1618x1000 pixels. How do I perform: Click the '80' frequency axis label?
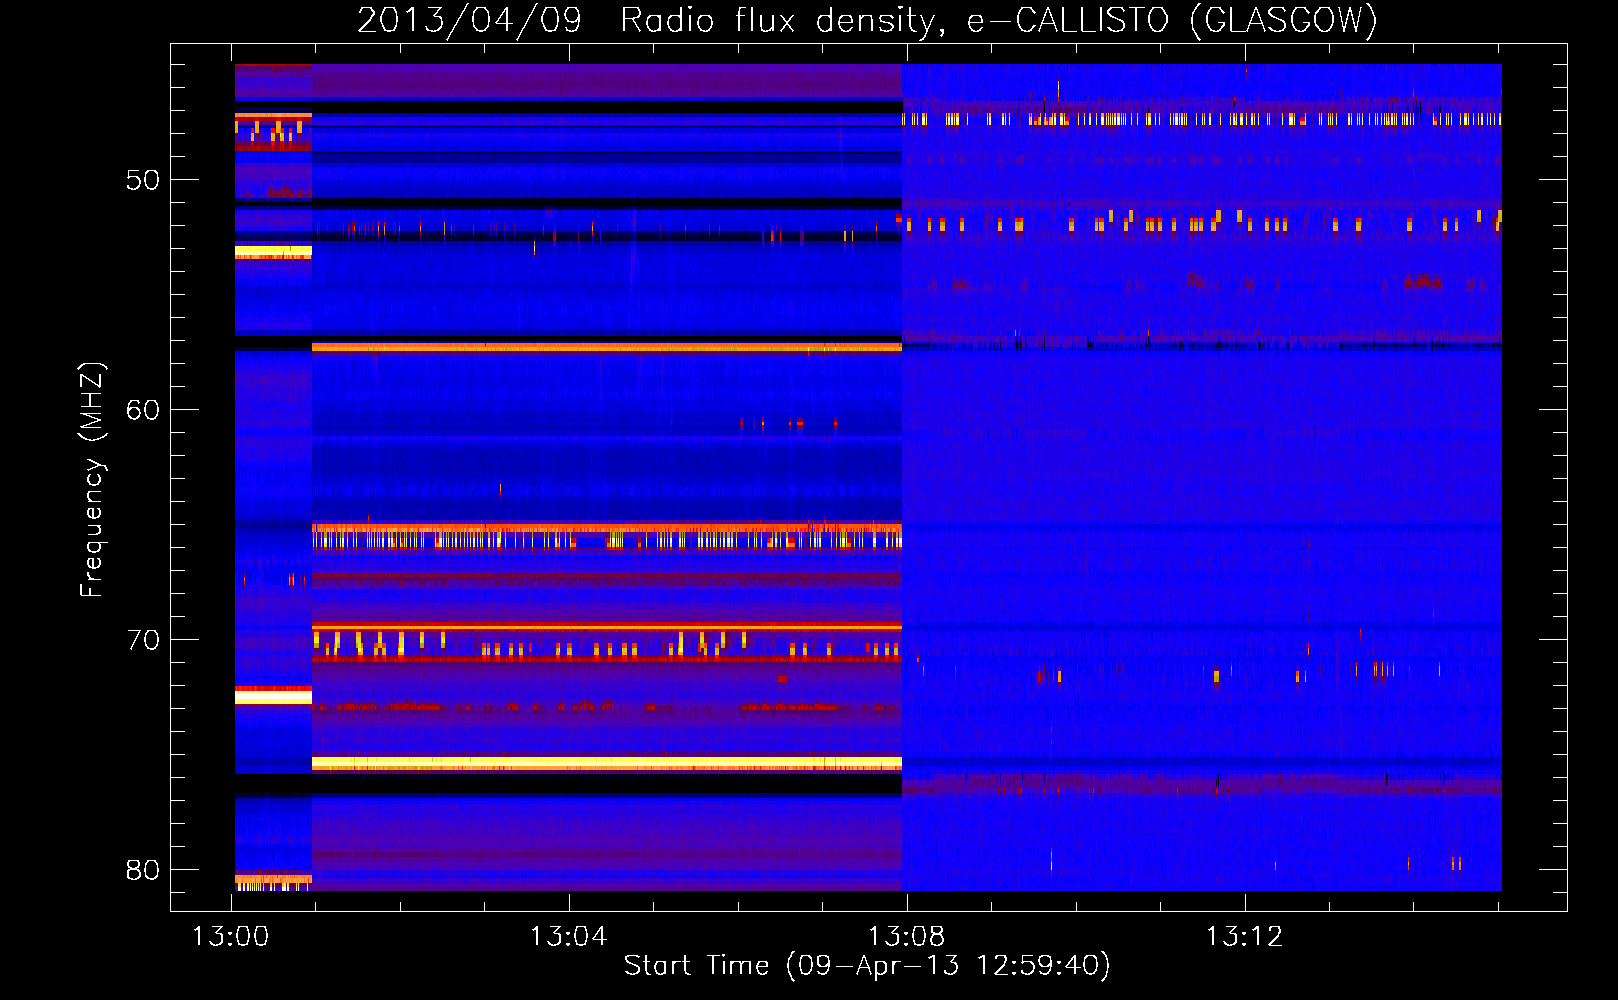click(143, 870)
